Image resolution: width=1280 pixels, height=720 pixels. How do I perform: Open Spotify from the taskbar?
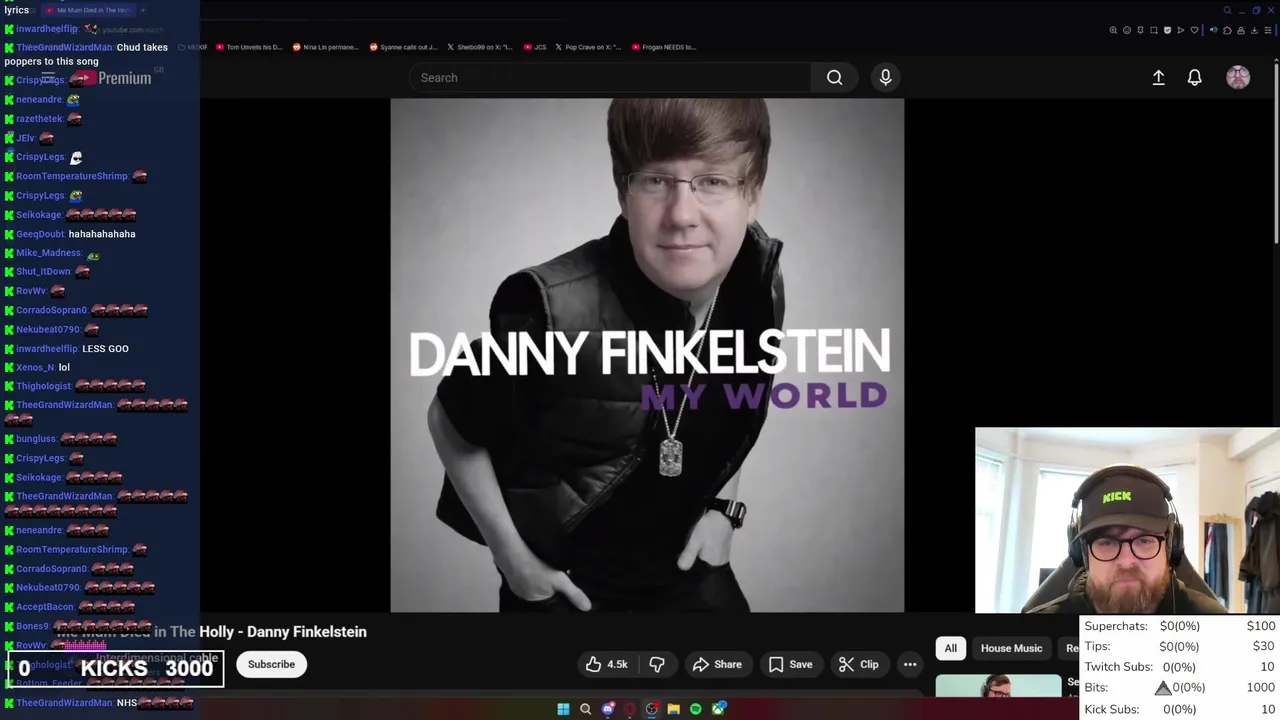[x=696, y=709]
